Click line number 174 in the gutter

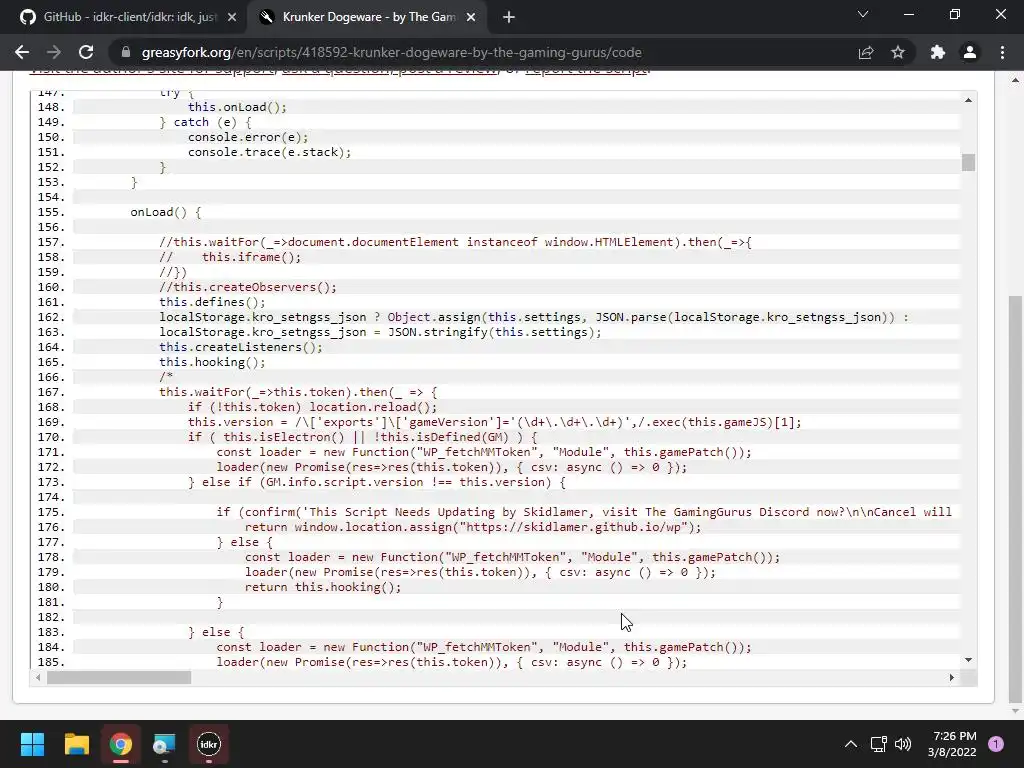pos(52,498)
